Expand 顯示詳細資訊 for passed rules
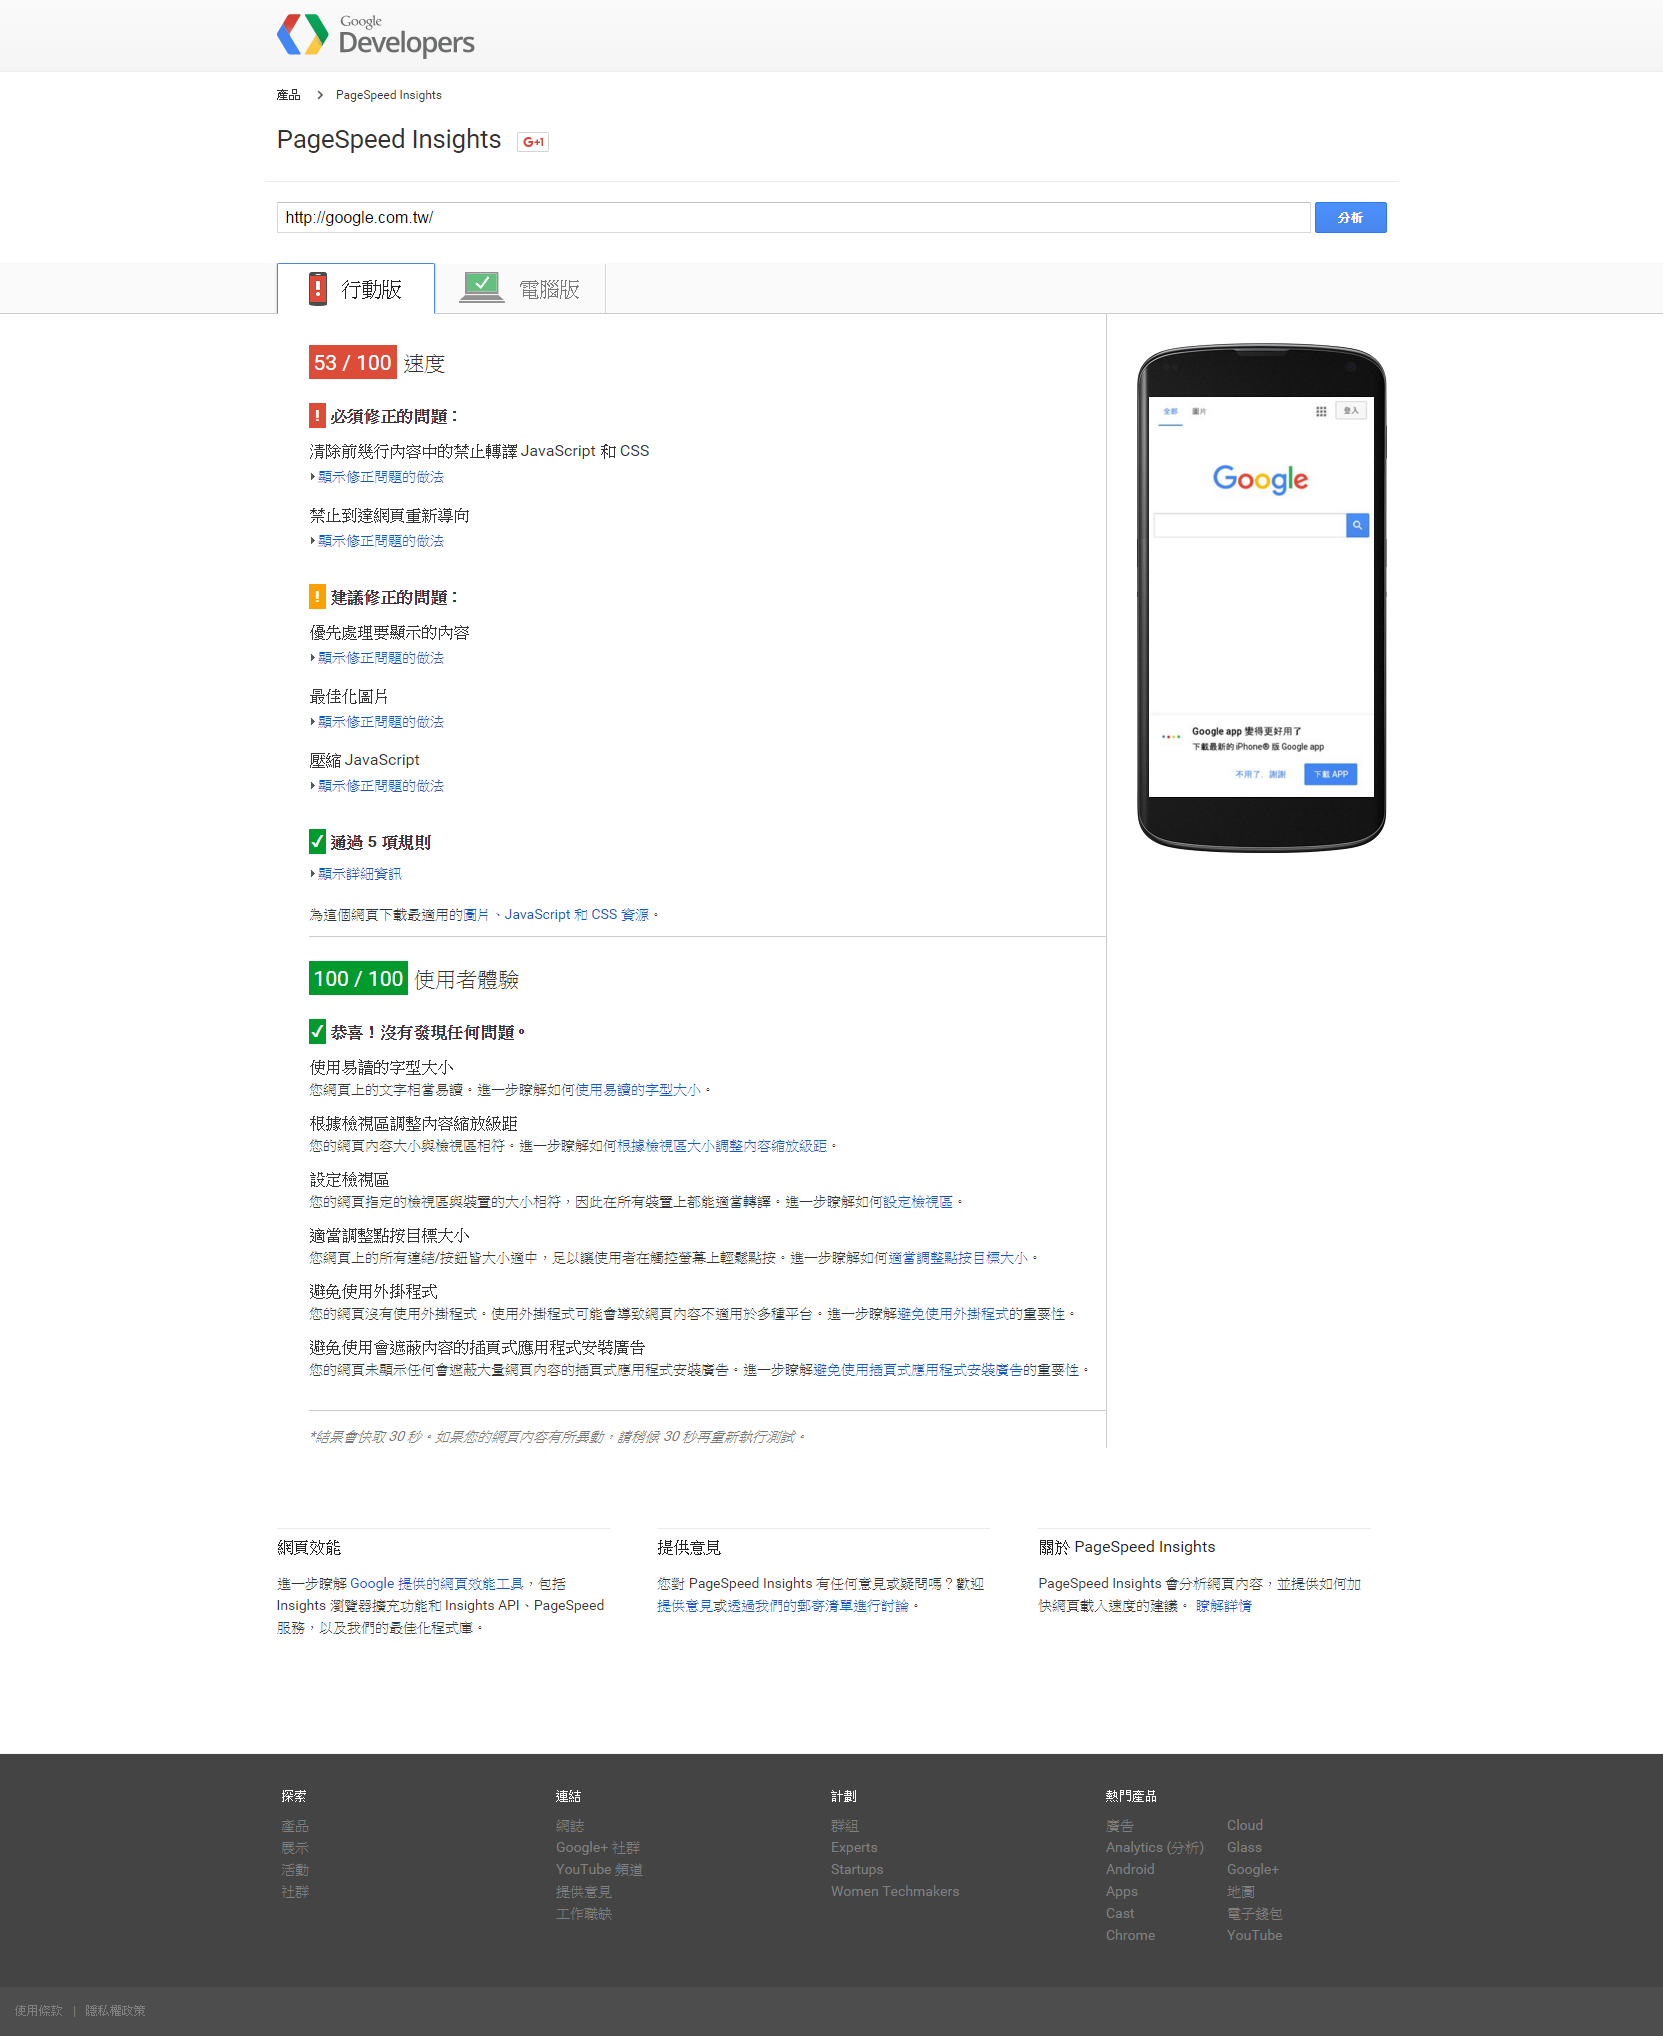Image resolution: width=1663 pixels, height=2036 pixels. click(x=359, y=874)
